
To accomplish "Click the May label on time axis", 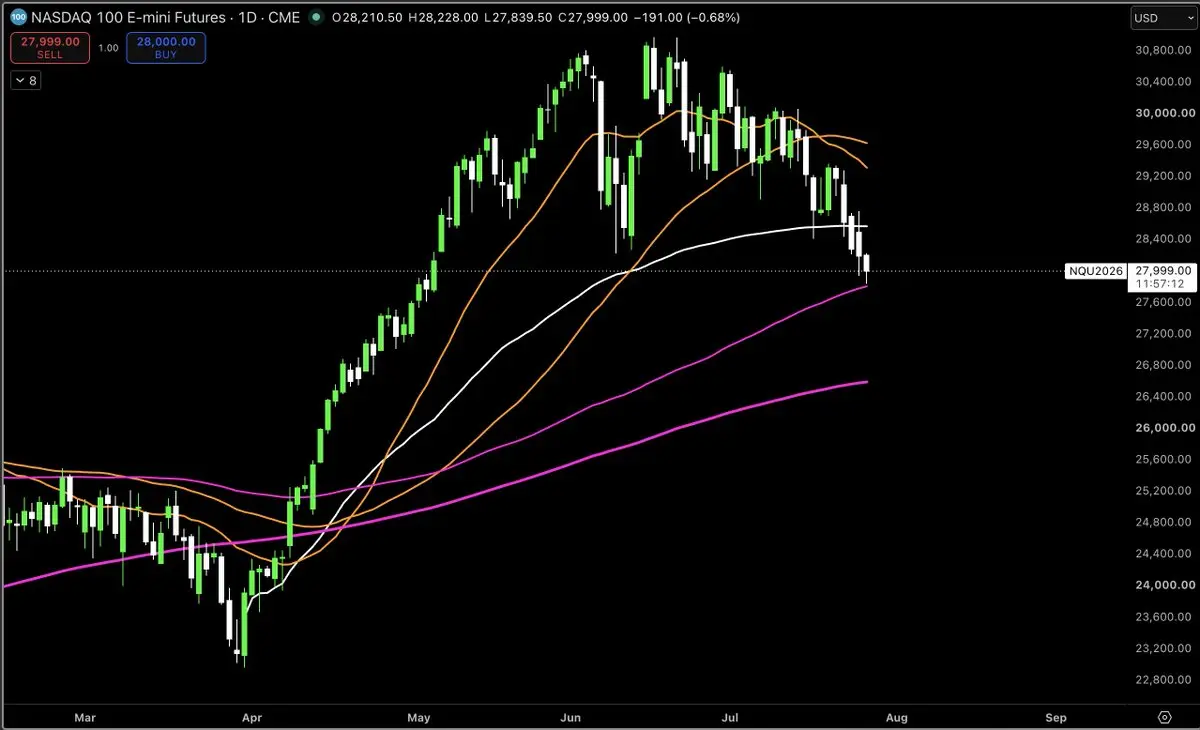I will coord(419,717).
